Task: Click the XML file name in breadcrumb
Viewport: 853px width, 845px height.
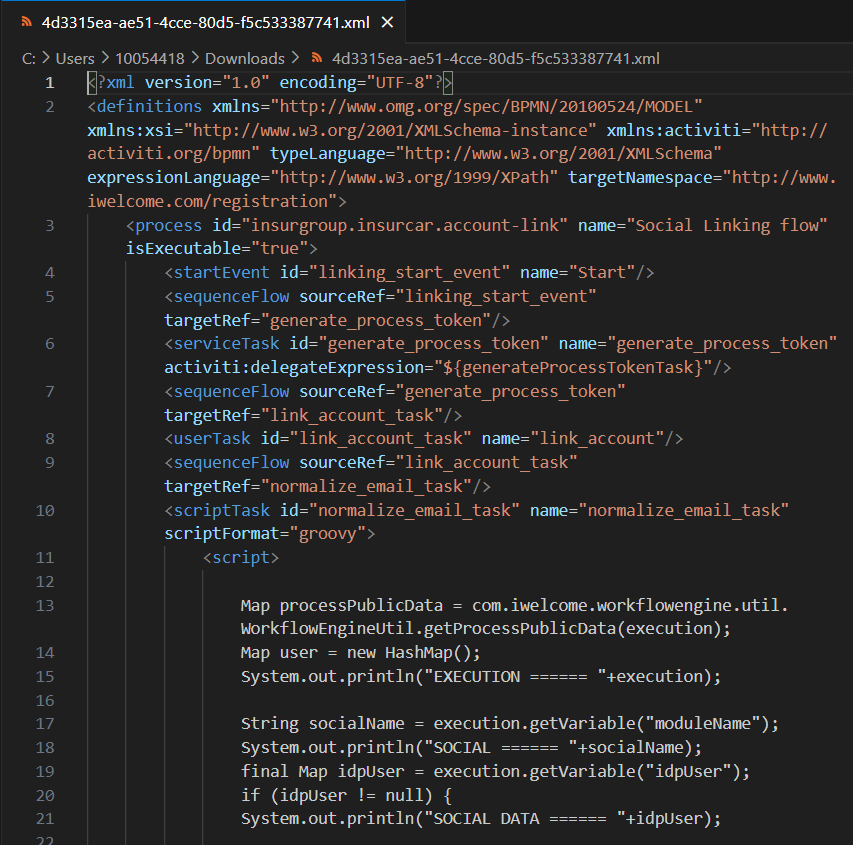Action: (496, 58)
